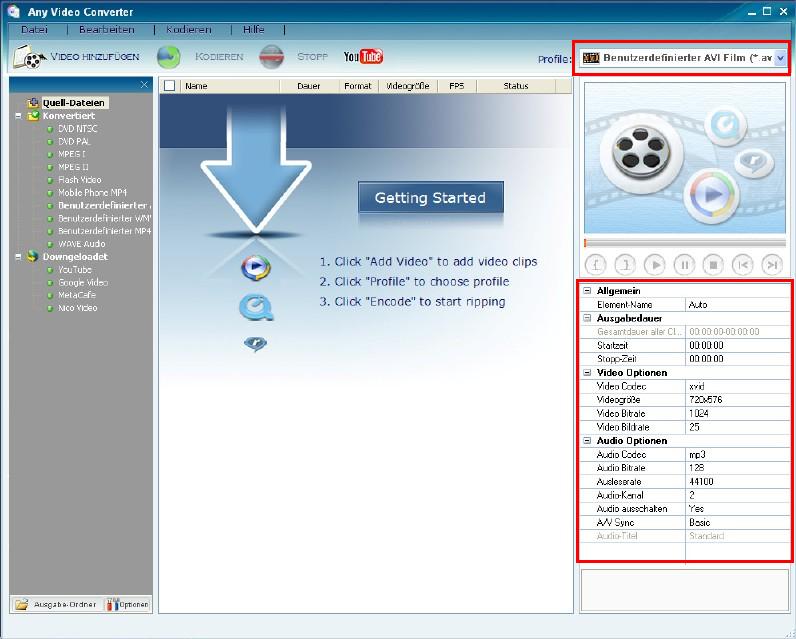Open the Profile dropdown for AVI Film

[x=780, y=58]
